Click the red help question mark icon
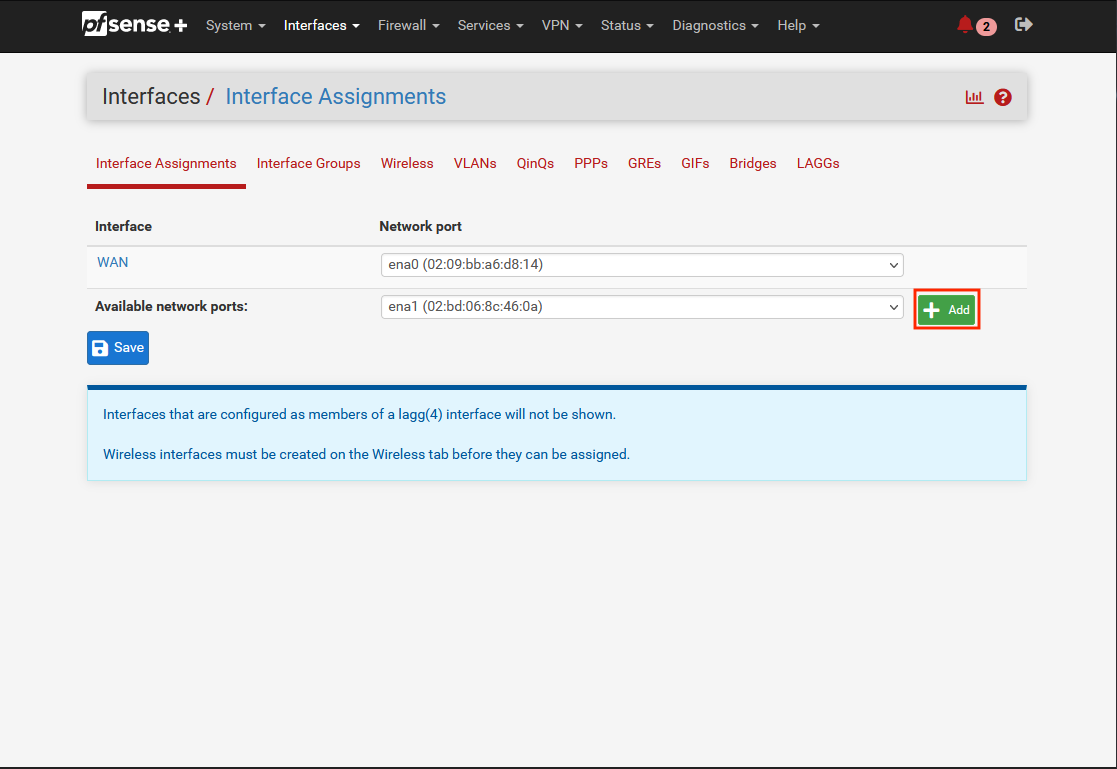The width and height of the screenshot is (1117, 769). (1003, 97)
